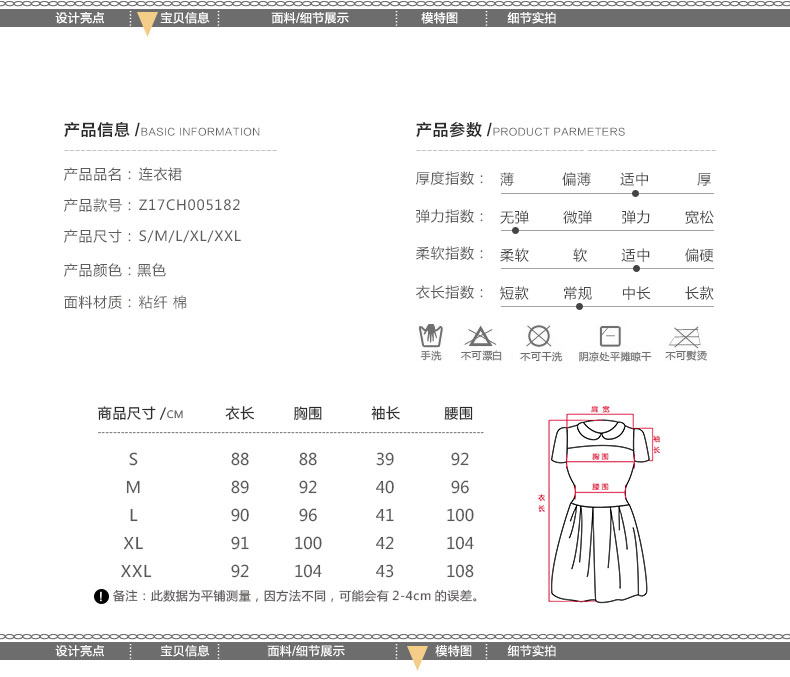Viewport: 790px width, 677px height.
Task: Click 细节实拍 in the bottom navigation bar
Action: pyautogui.click(x=531, y=651)
